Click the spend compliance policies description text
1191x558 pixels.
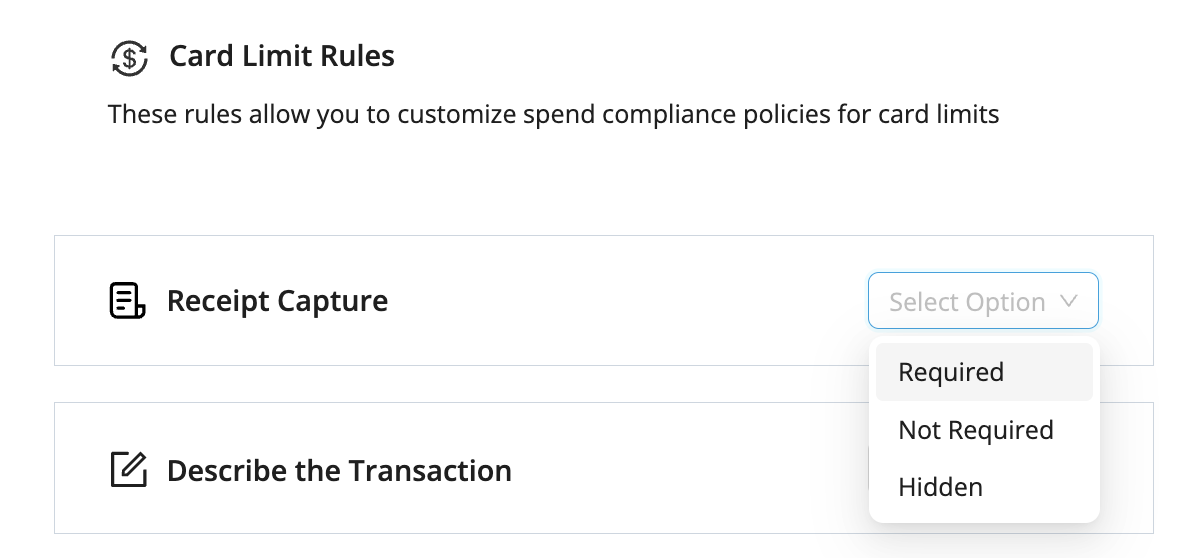(x=553, y=115)
